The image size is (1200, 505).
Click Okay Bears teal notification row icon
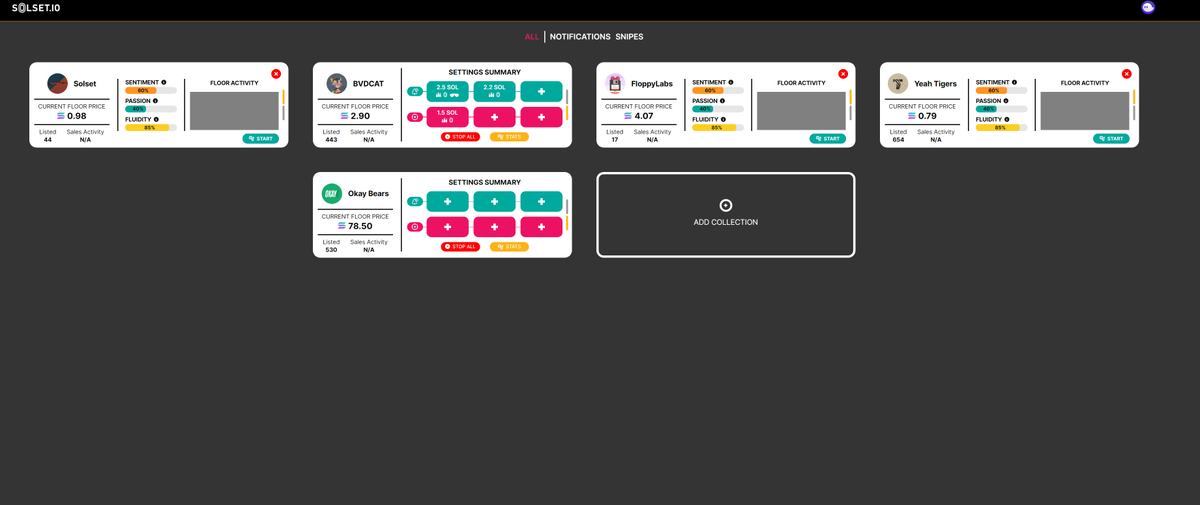tap(414, 202)
